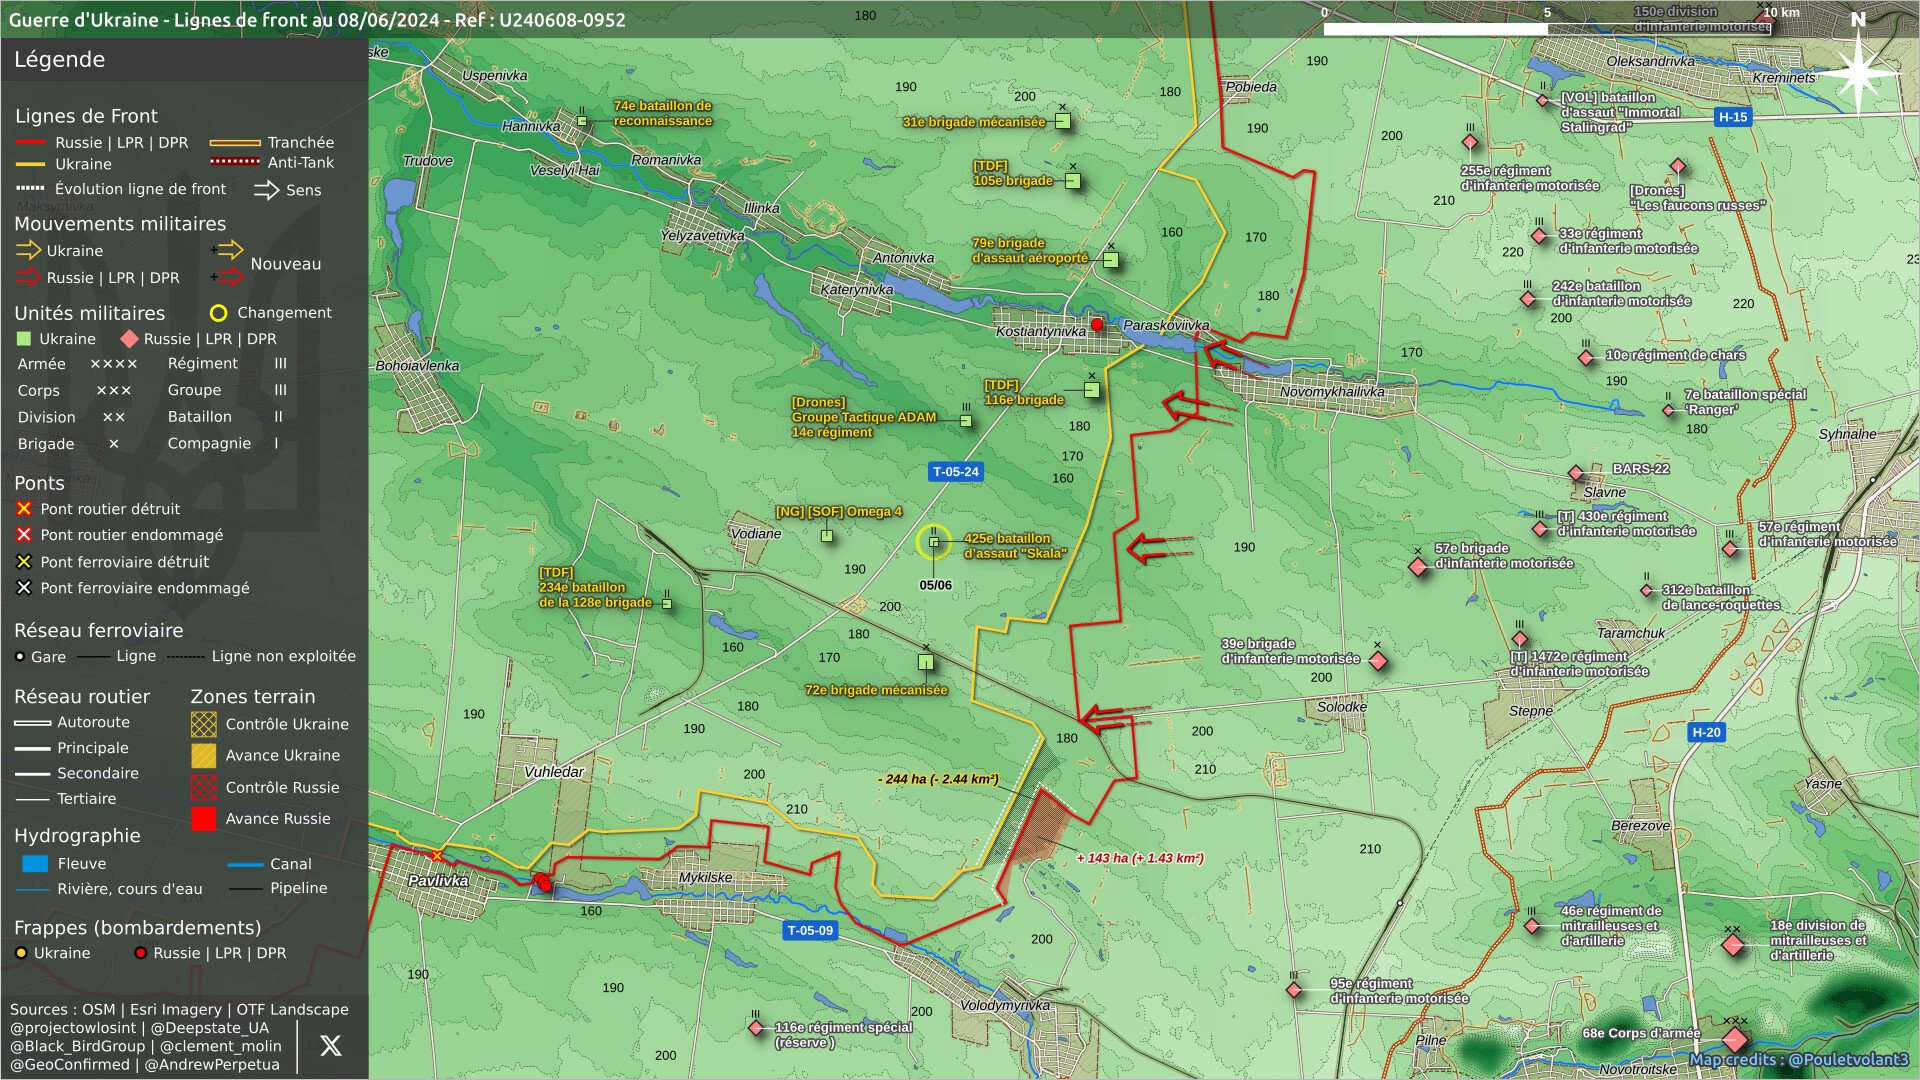This screenshot has width=1920, height=1080.
Task: Click the Volodymyrivka town label
Action: click(x=1005, y=1005)
